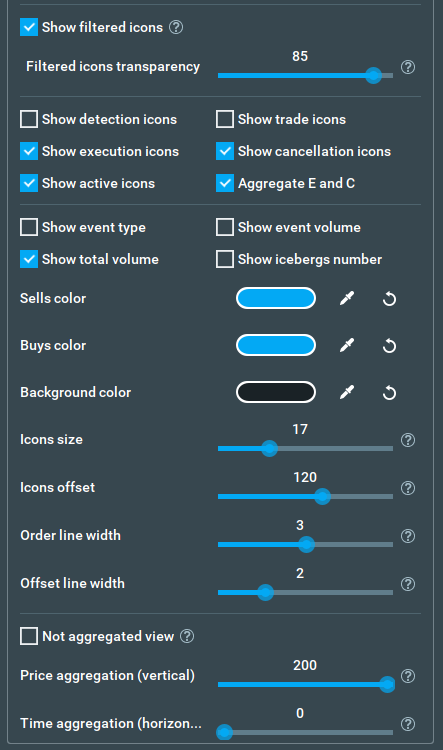Open help for Price aggregation (vertical)
Image resolution: width=443 pixels, height=750 pixels.
point(408,676)
